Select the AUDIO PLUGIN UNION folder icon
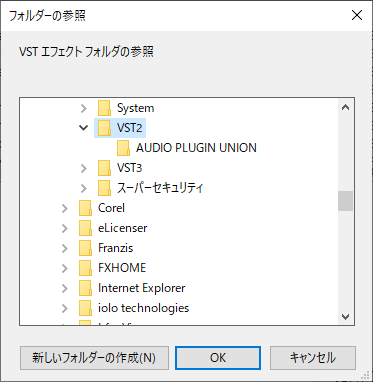Screen dimensions: 373x382 click(x=123, y=148)
